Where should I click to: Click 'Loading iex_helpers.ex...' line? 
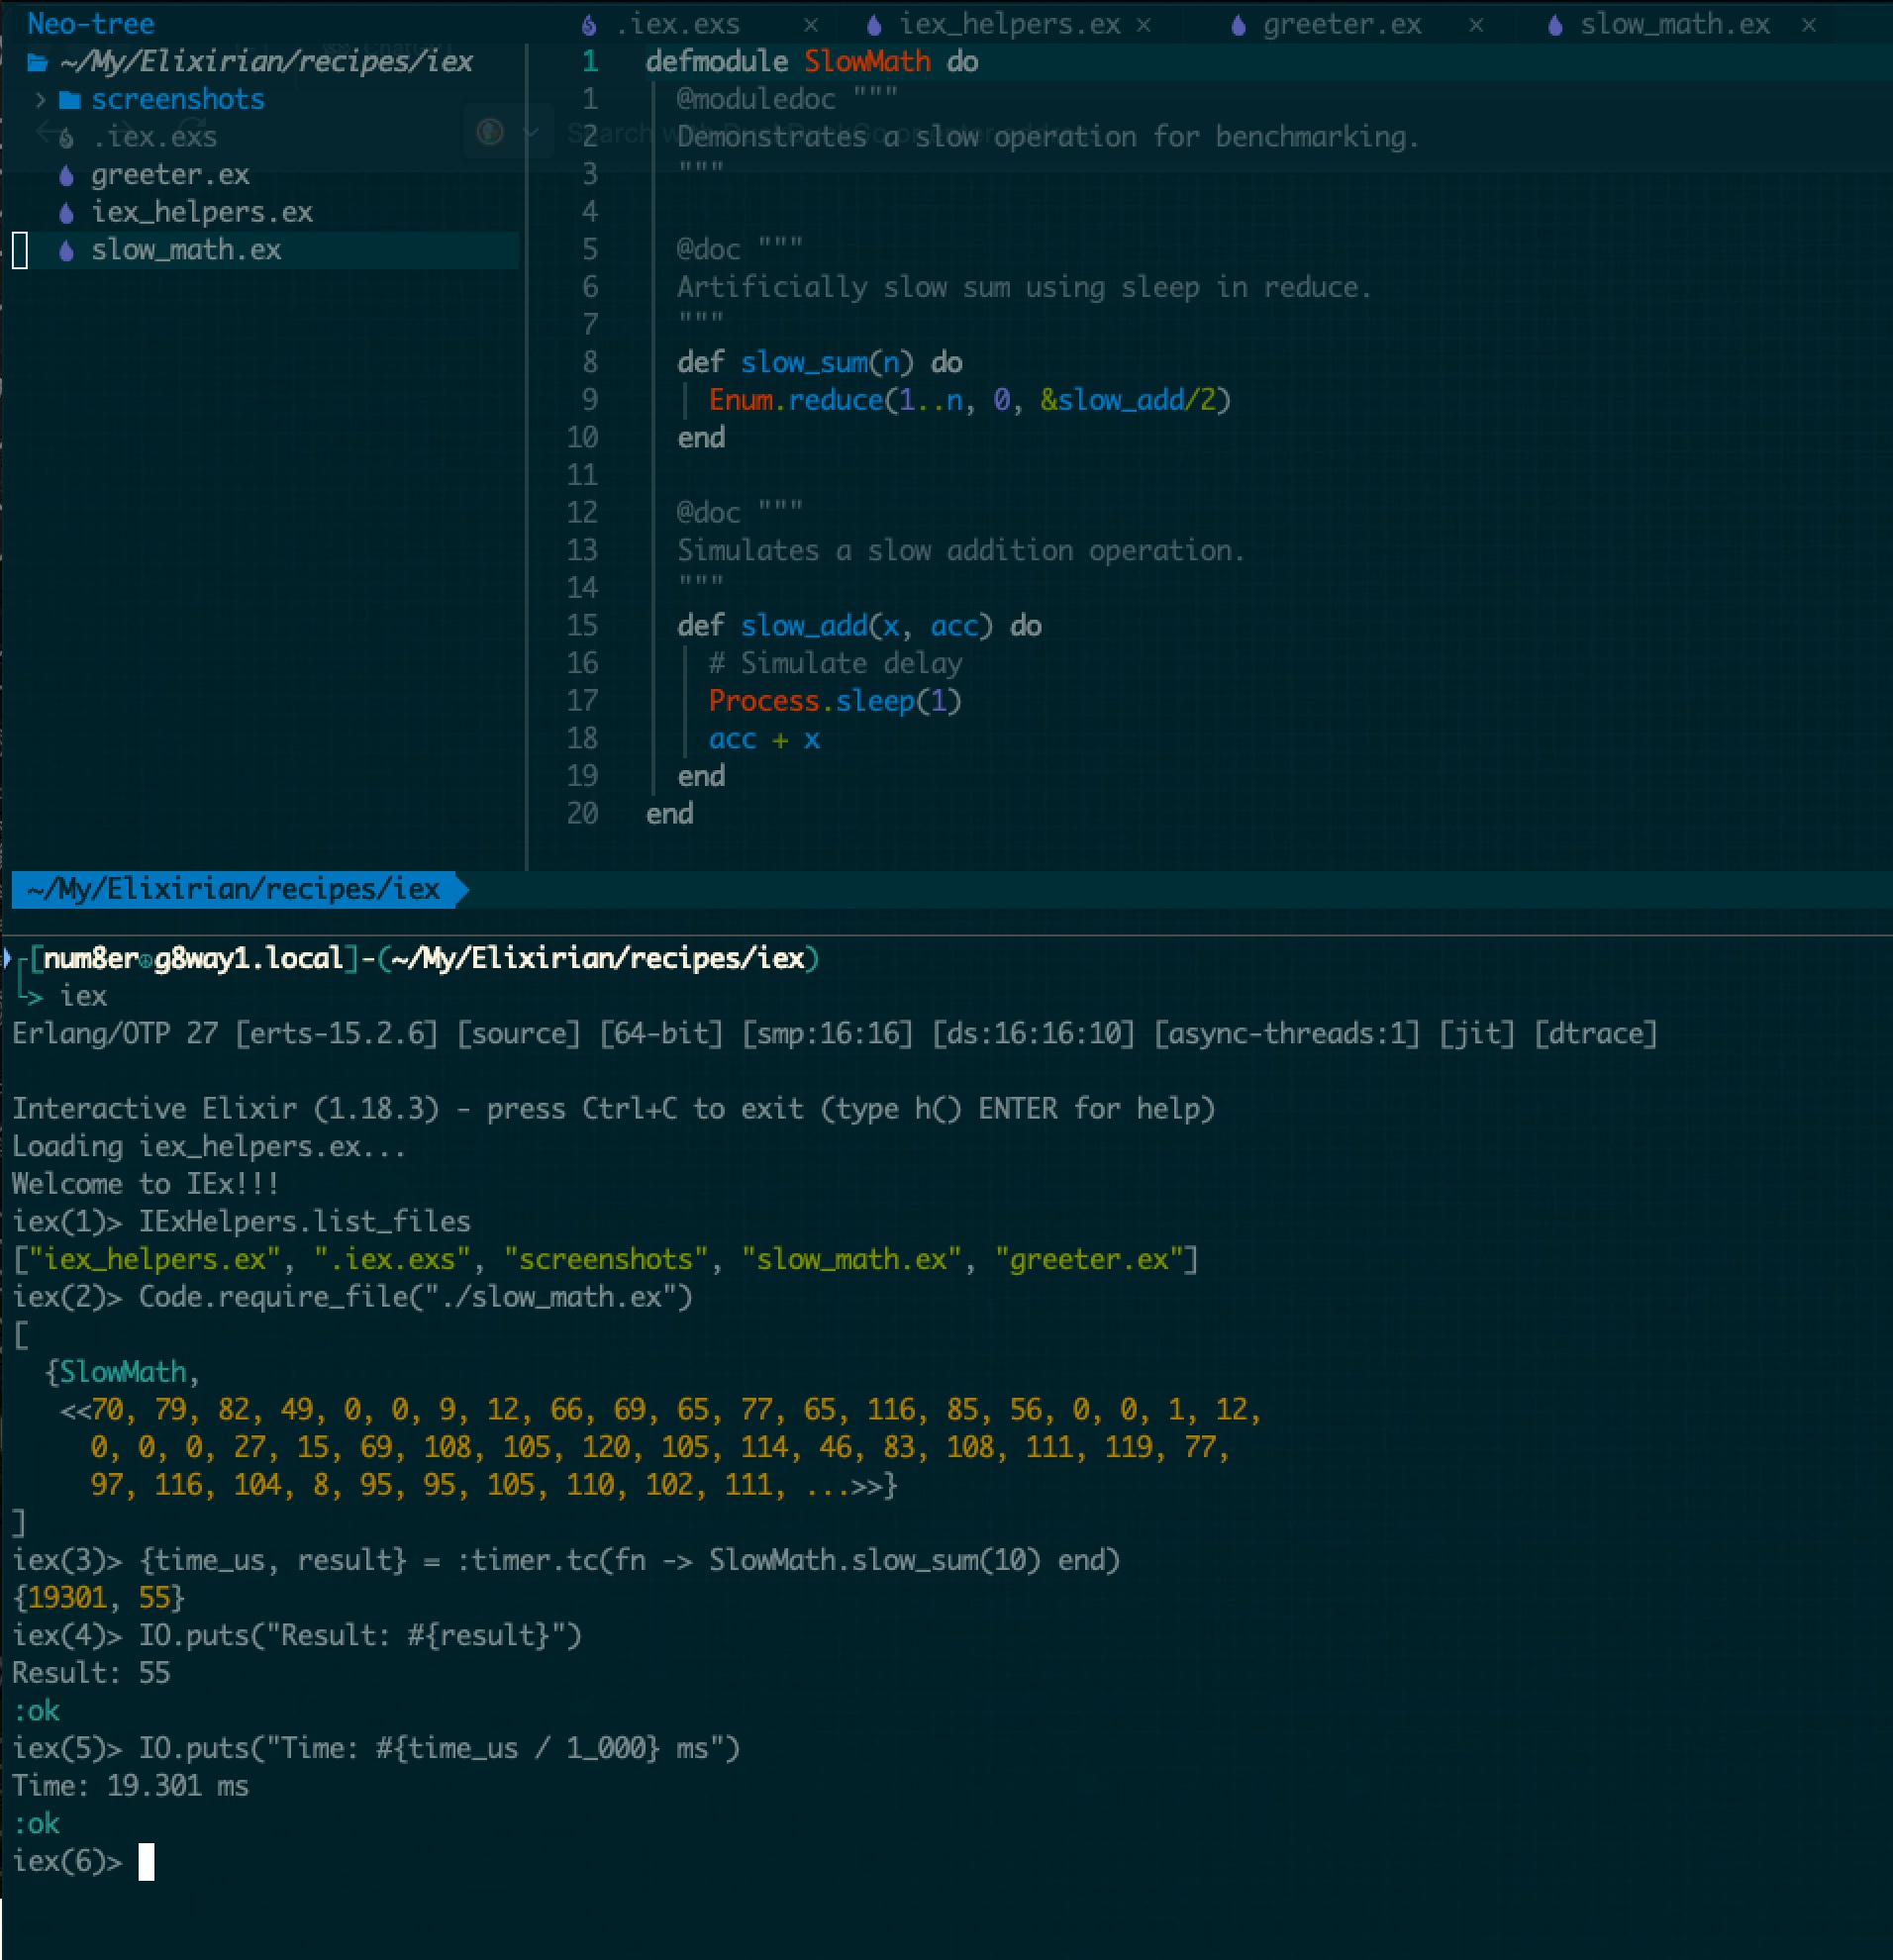(x=209, y=1147)
